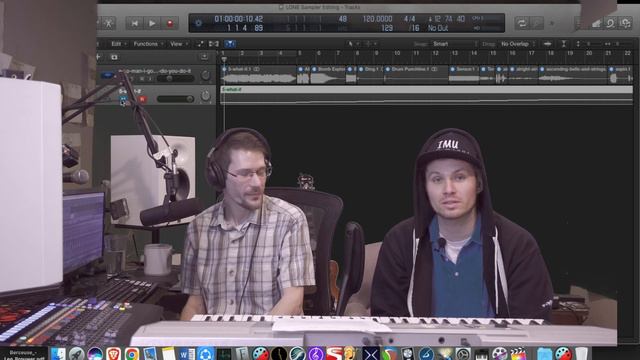The height and width of the screenshot is (360, 640).
Task: Open the Edit menu in Tracks area
Action: [119, 44]
